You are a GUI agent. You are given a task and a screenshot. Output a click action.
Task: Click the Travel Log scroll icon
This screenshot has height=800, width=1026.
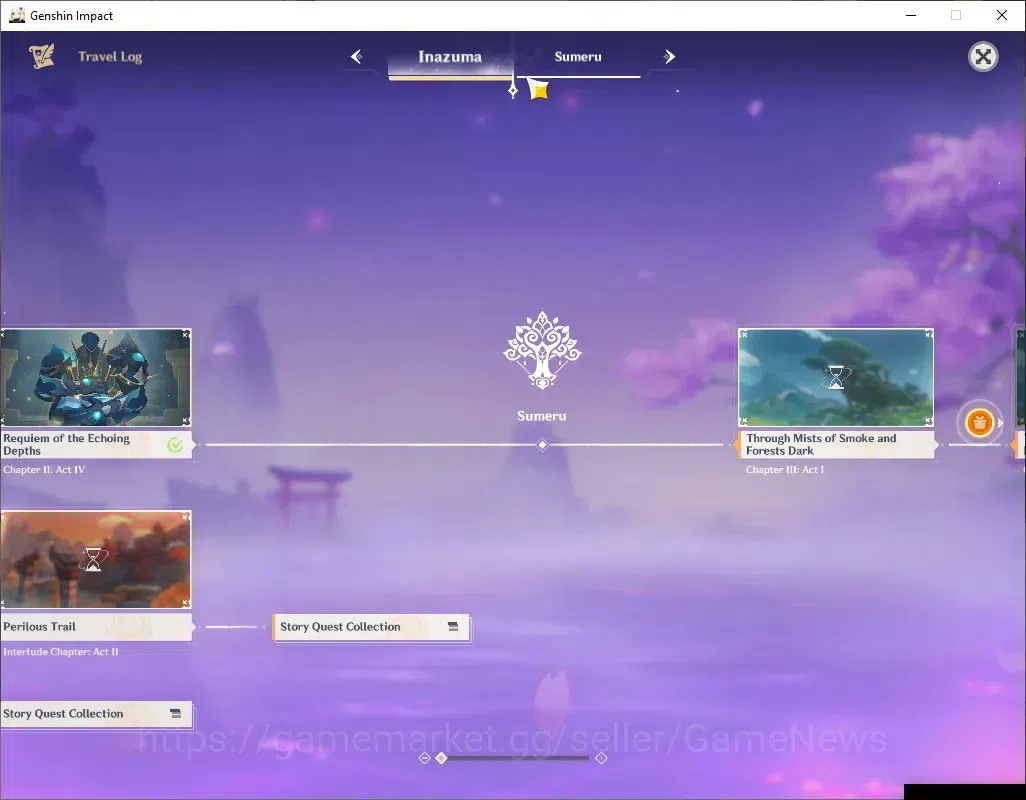[42, 56]
